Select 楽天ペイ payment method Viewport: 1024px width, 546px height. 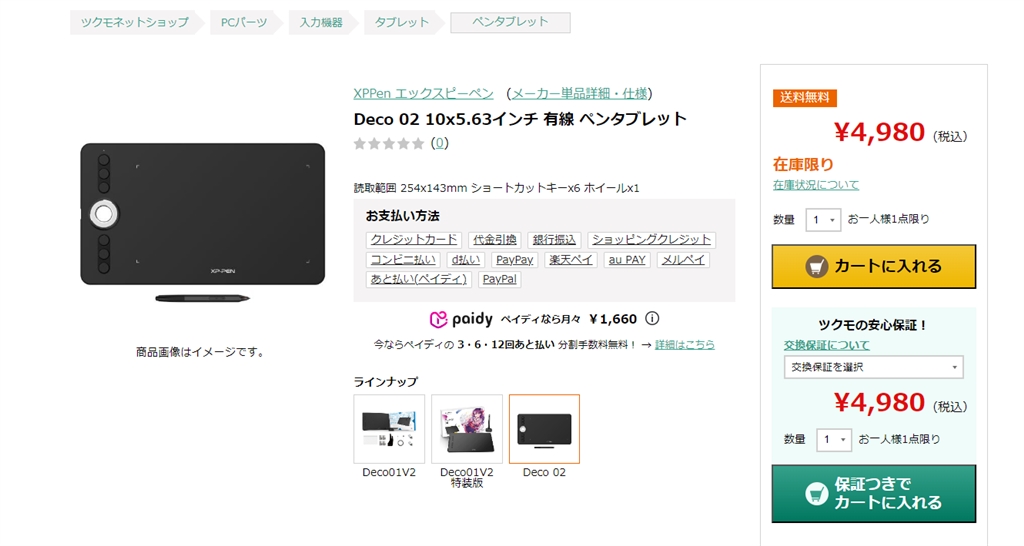[570, 259]
